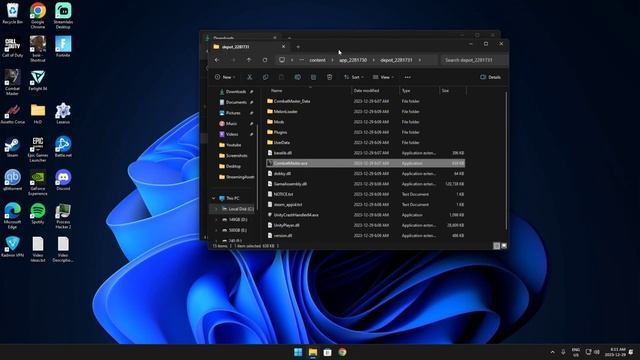Image resolution: width=640 pixels, height=360 pixels.
Task: Collapse the This PC tree node
Action: (213, 198)
